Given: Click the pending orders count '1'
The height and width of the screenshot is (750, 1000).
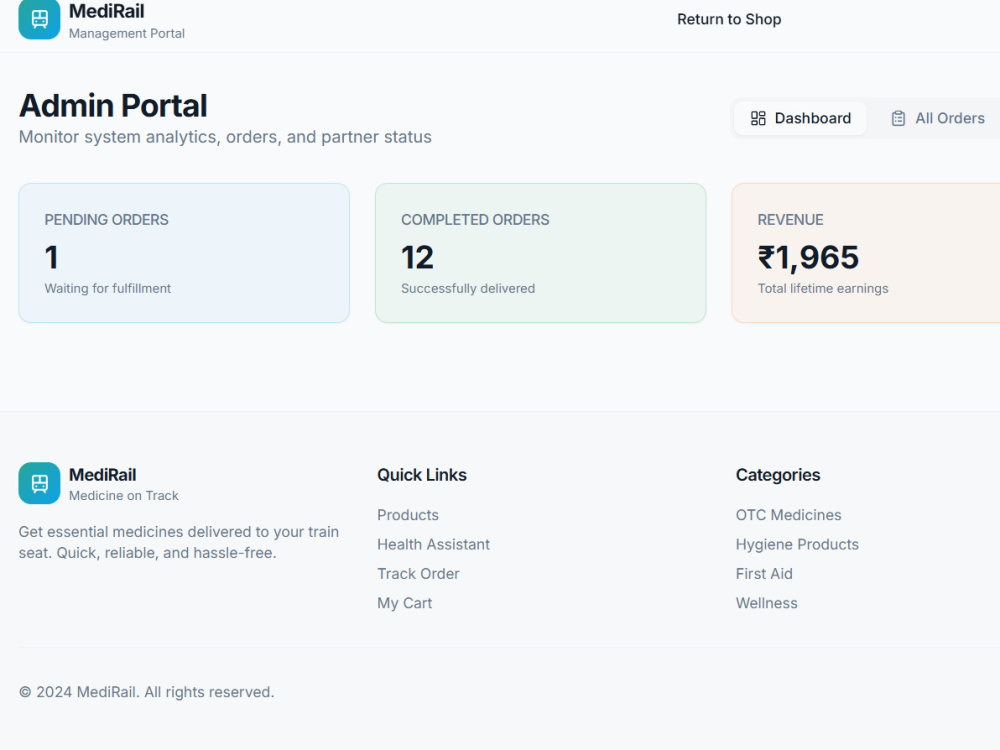Looking at the screenshot, I should (52, 258).
